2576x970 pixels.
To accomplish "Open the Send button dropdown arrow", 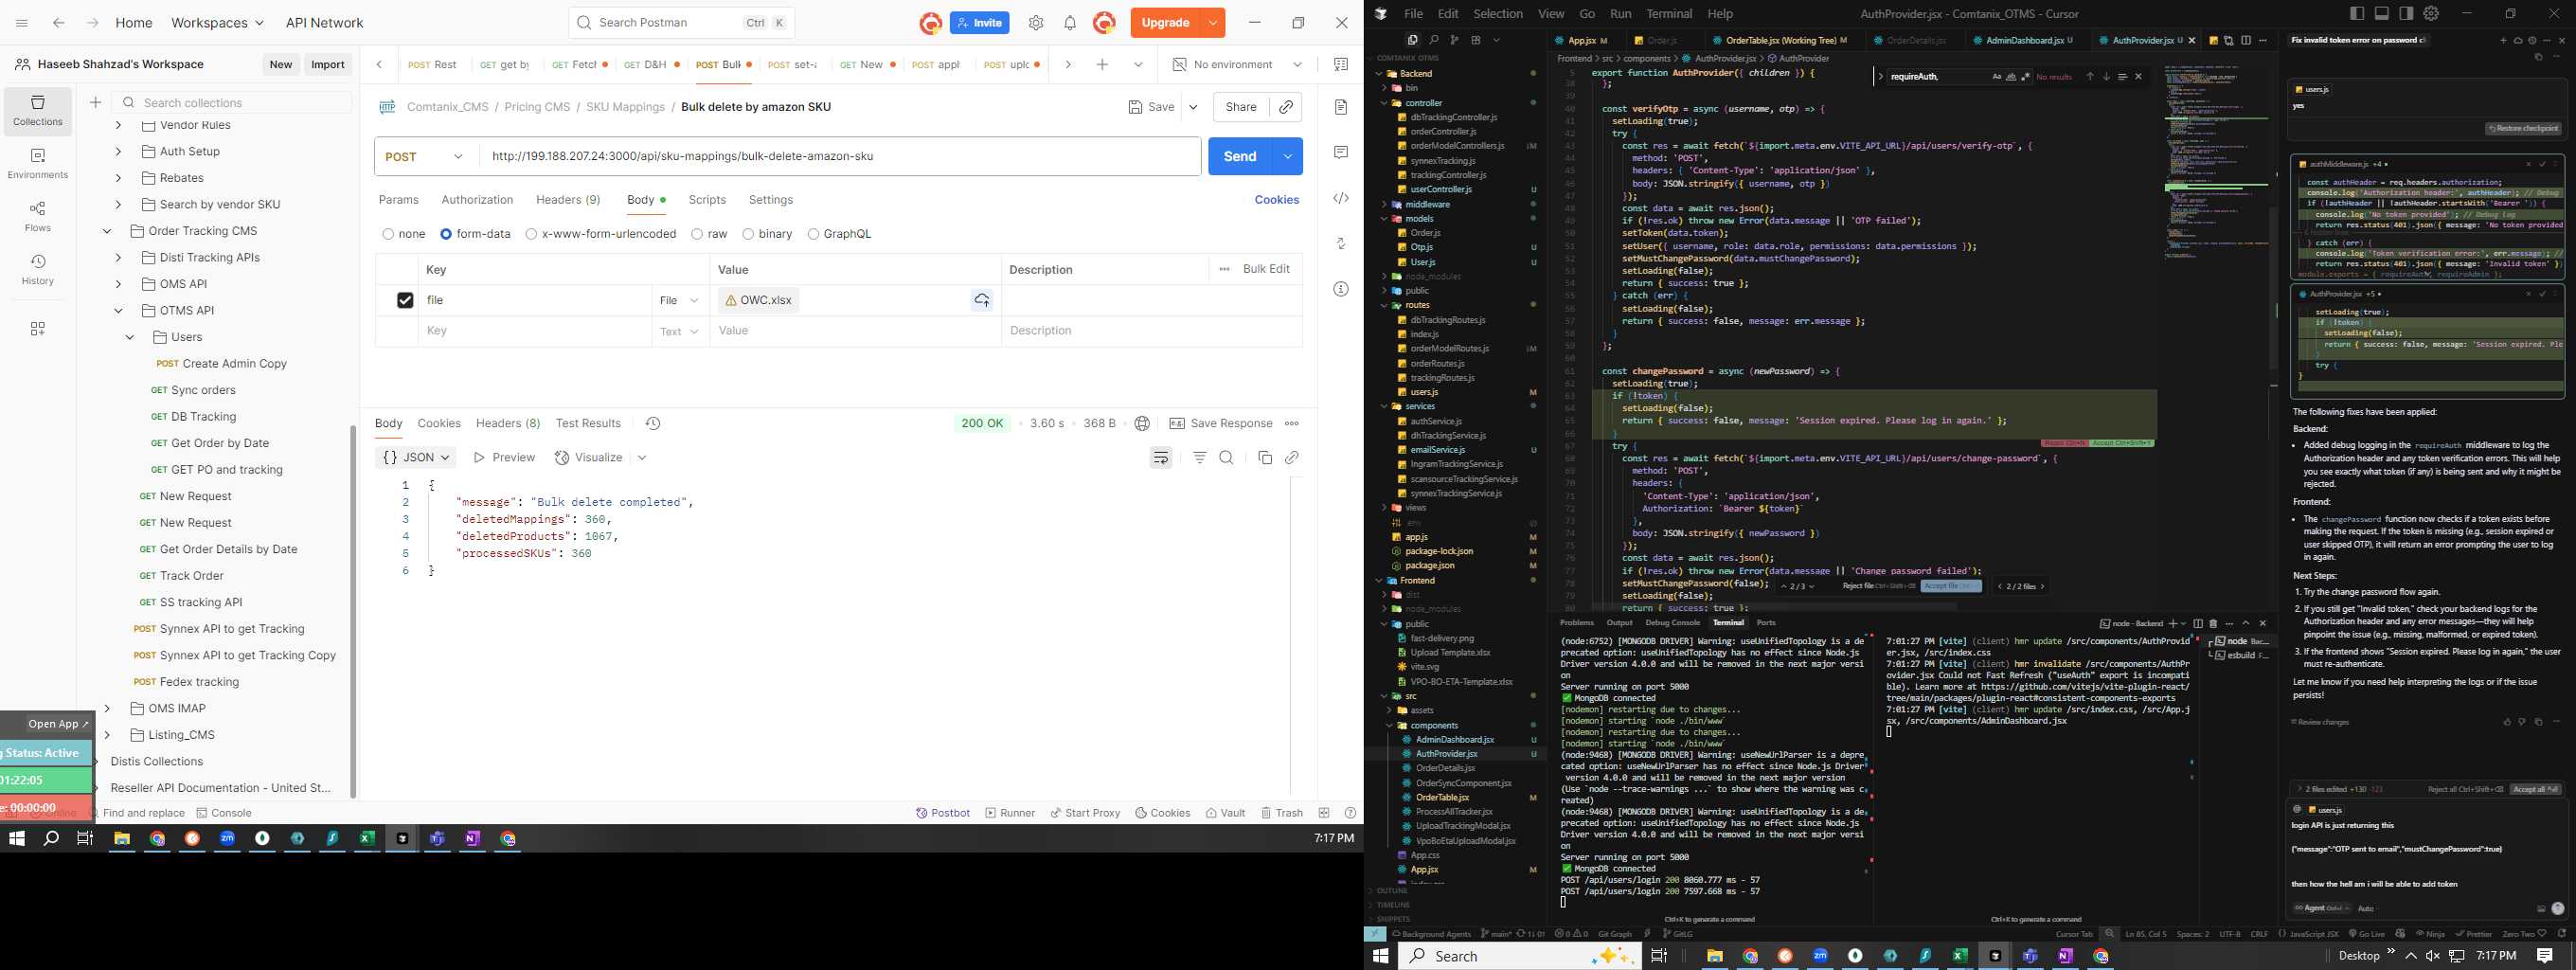I will click(1288, 156).
